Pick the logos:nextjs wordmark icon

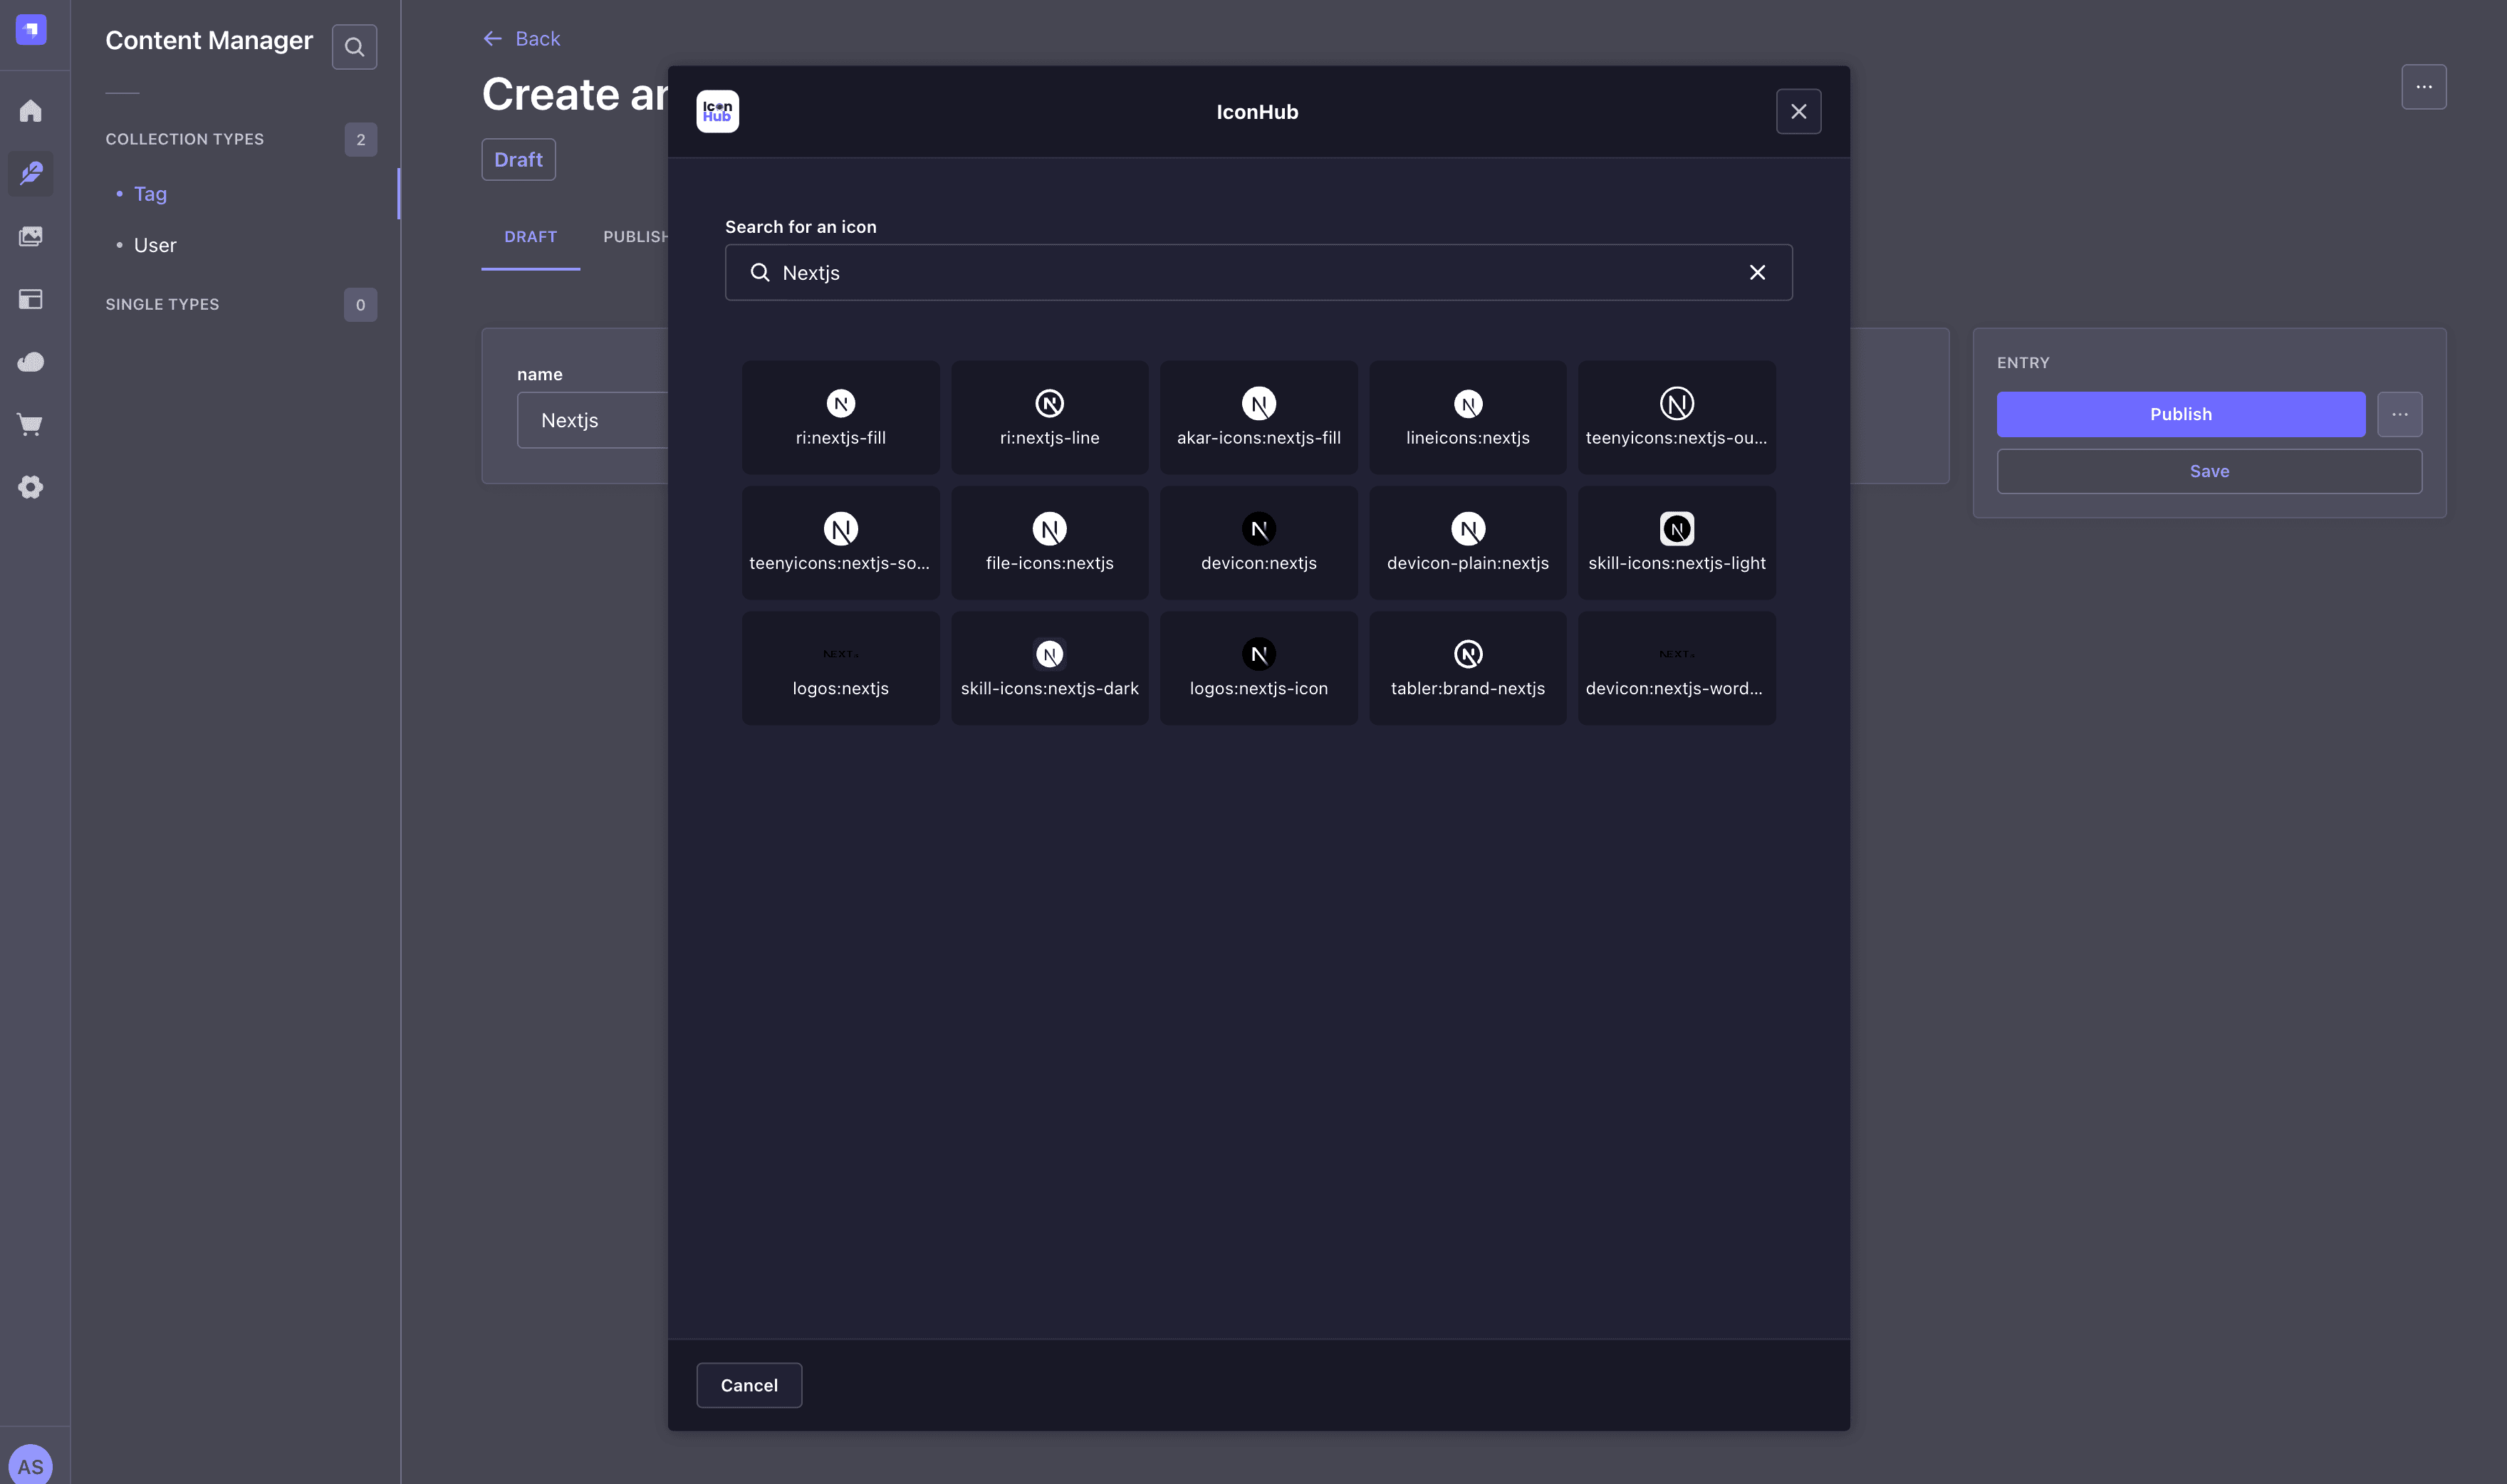point(840,668)
